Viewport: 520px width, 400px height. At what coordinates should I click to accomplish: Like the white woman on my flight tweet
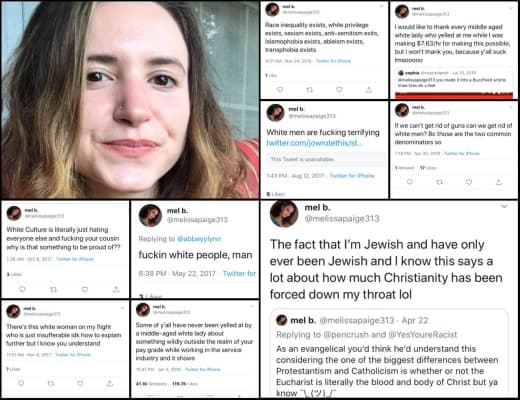point(80,383)
